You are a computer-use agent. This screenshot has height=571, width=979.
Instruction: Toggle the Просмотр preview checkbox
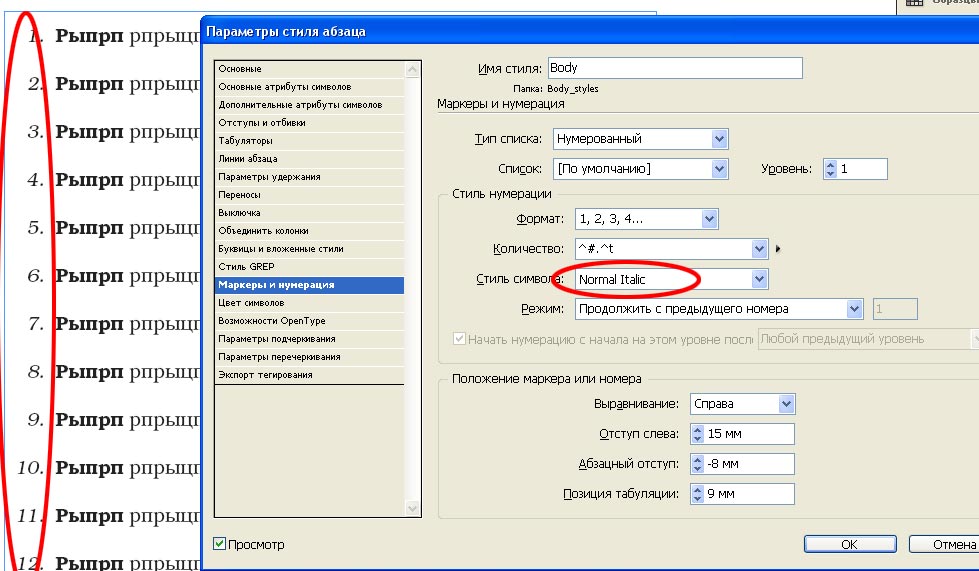(219, 544)
